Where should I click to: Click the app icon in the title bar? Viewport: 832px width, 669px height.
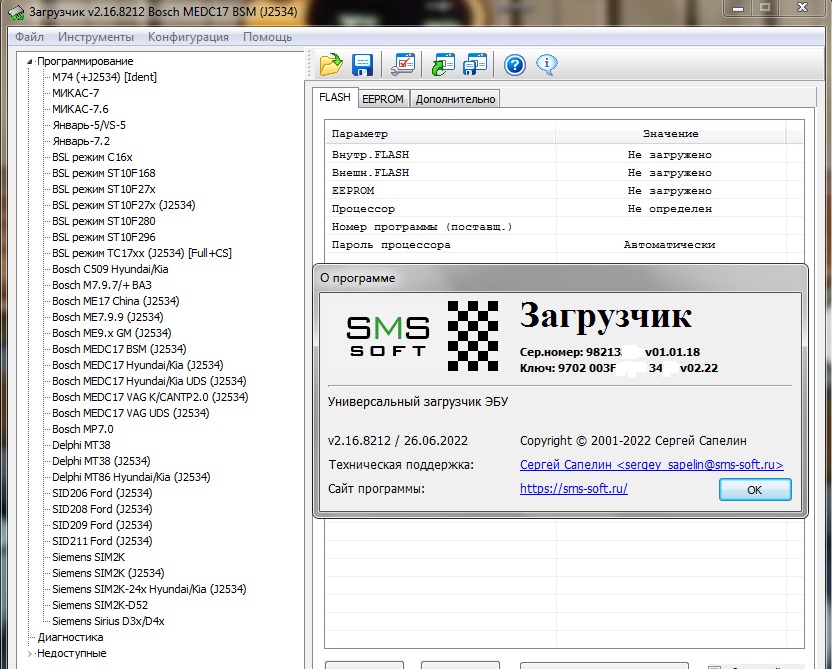pos(10,12)
